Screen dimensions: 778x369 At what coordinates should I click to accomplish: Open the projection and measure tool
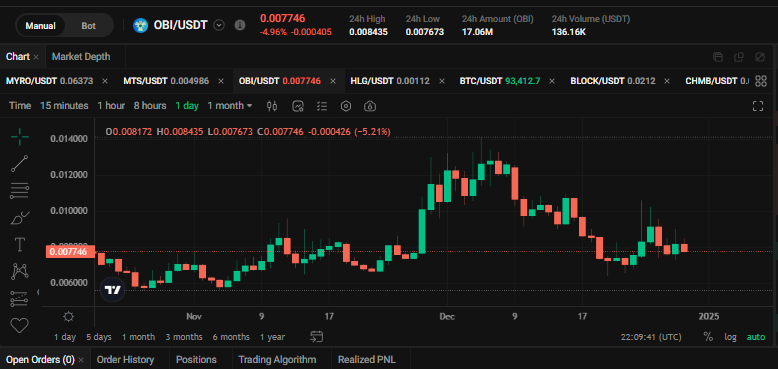tap(20, 299)
